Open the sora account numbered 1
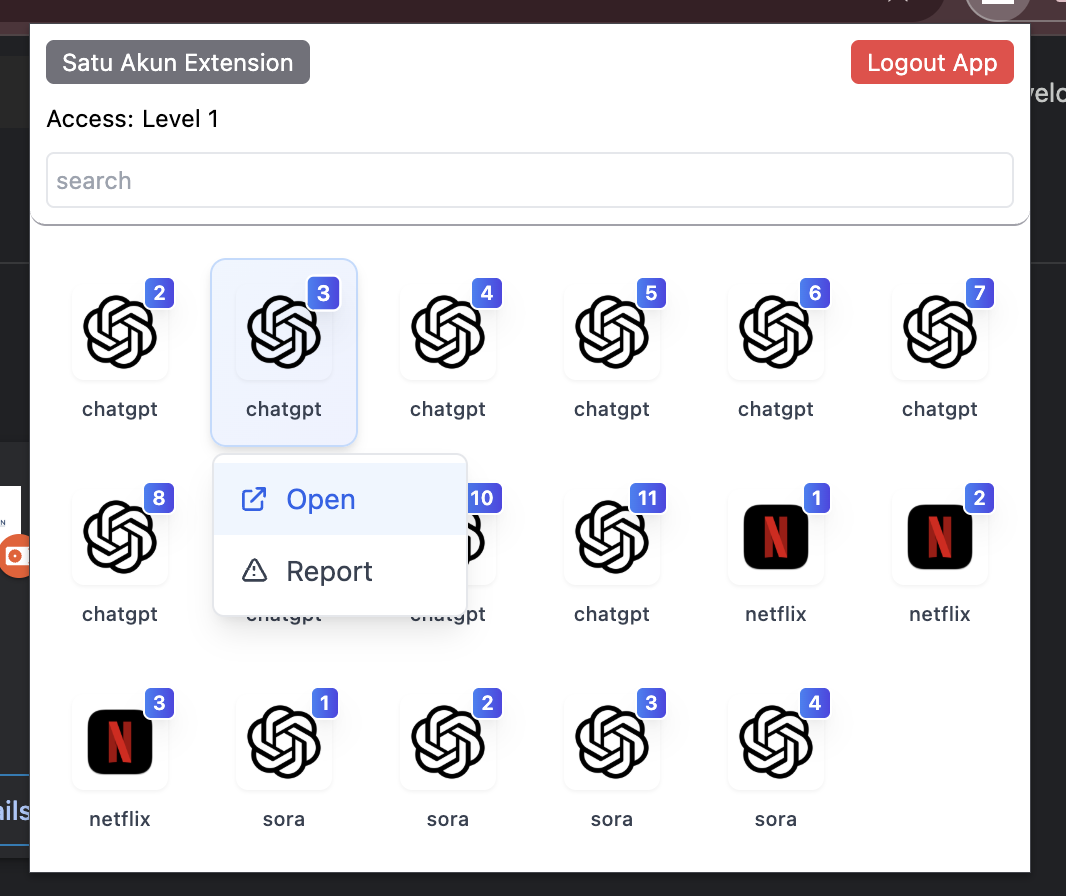 click(x=283, y=763)
